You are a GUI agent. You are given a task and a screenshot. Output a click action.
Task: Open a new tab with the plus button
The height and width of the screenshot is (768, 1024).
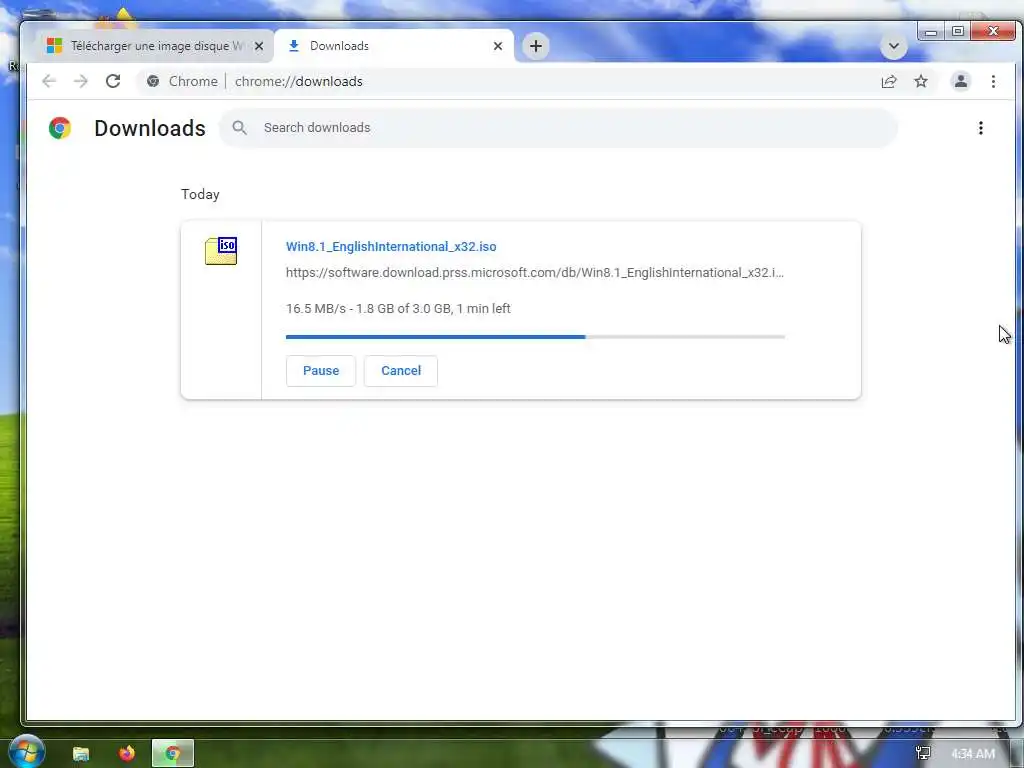(x=536, y=46)
